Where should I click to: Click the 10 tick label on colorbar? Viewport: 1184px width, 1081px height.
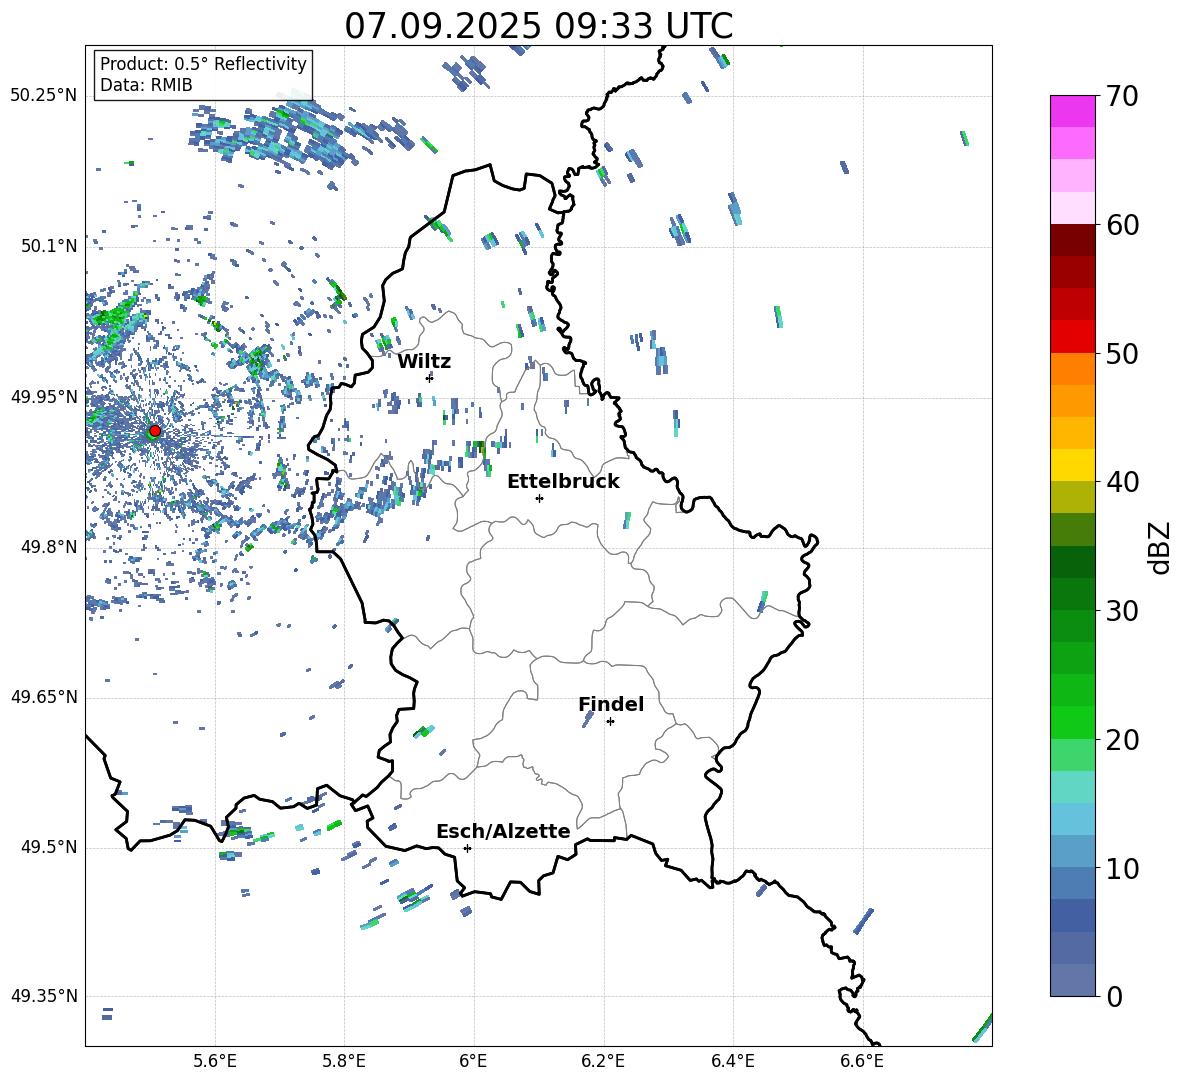pyautogui.click(x=1122, y=868)
